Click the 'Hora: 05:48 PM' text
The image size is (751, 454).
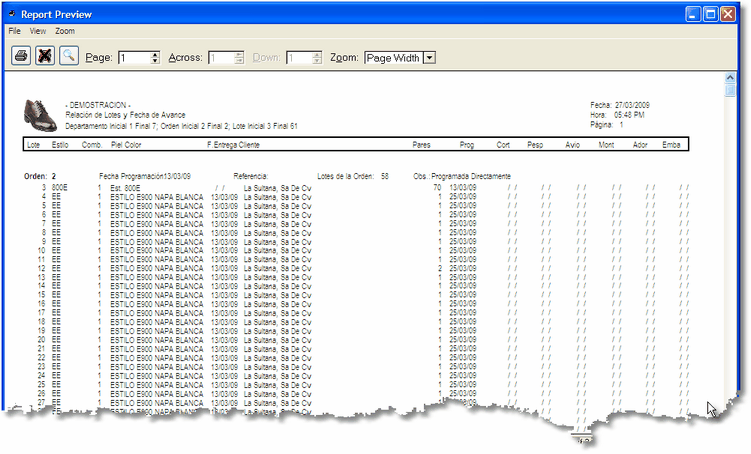pos(617,115)
